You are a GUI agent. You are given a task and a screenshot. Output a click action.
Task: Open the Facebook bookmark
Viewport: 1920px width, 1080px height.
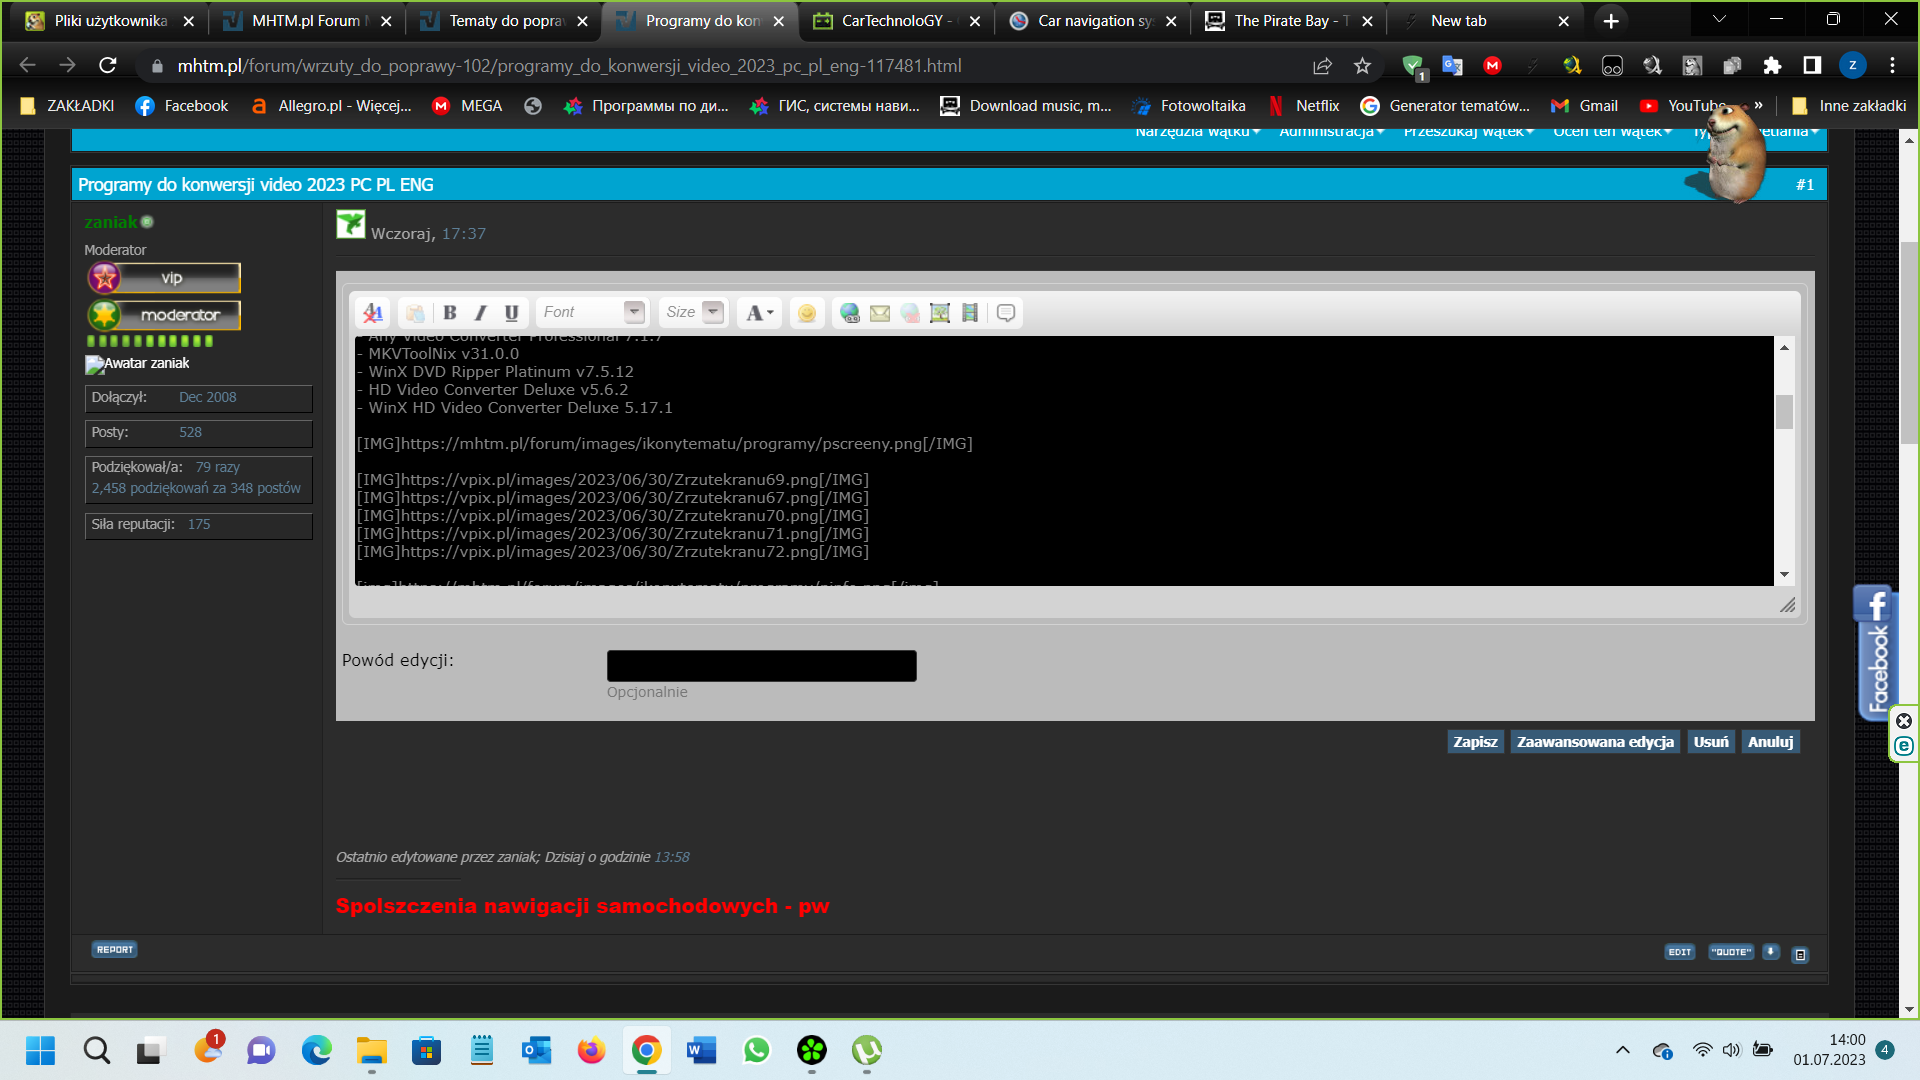coord(181,106)
